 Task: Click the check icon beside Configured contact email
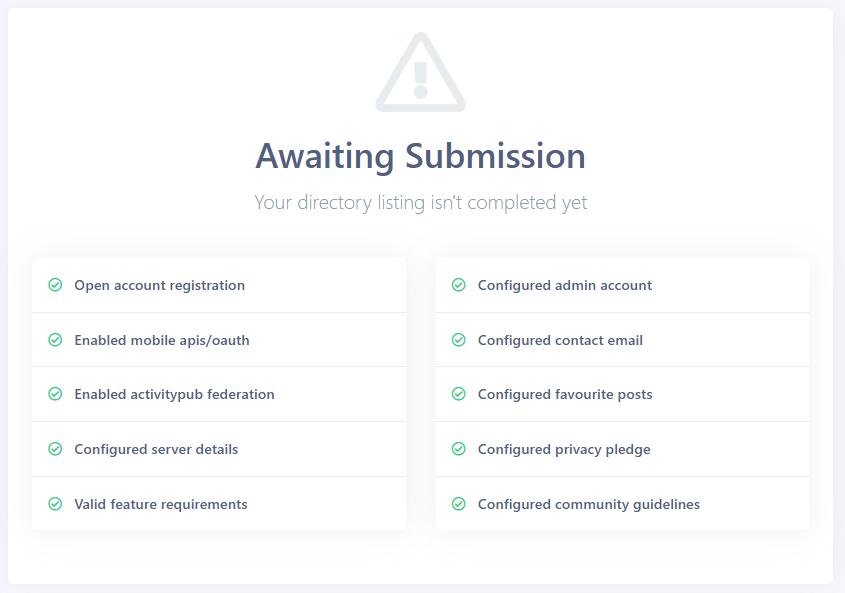(x=459, y=340)
